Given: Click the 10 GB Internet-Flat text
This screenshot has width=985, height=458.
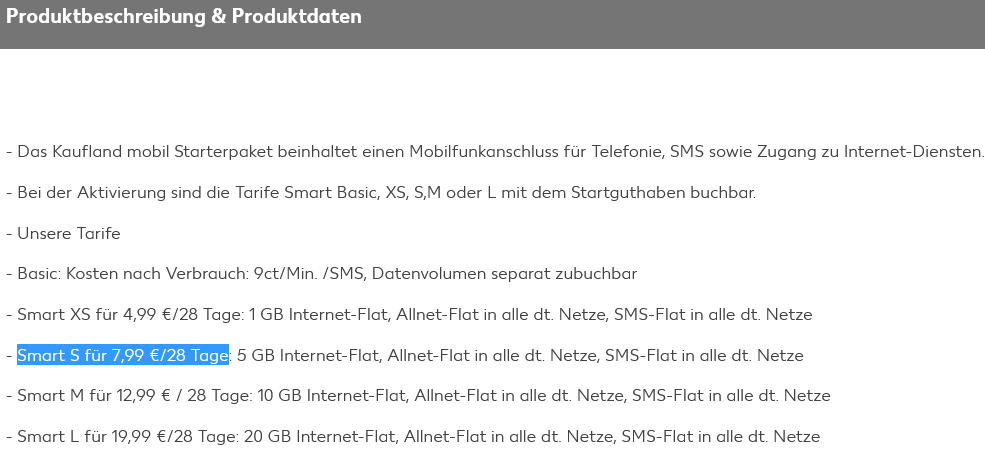Looking at the screenshot, I should [x=332, y=396].
